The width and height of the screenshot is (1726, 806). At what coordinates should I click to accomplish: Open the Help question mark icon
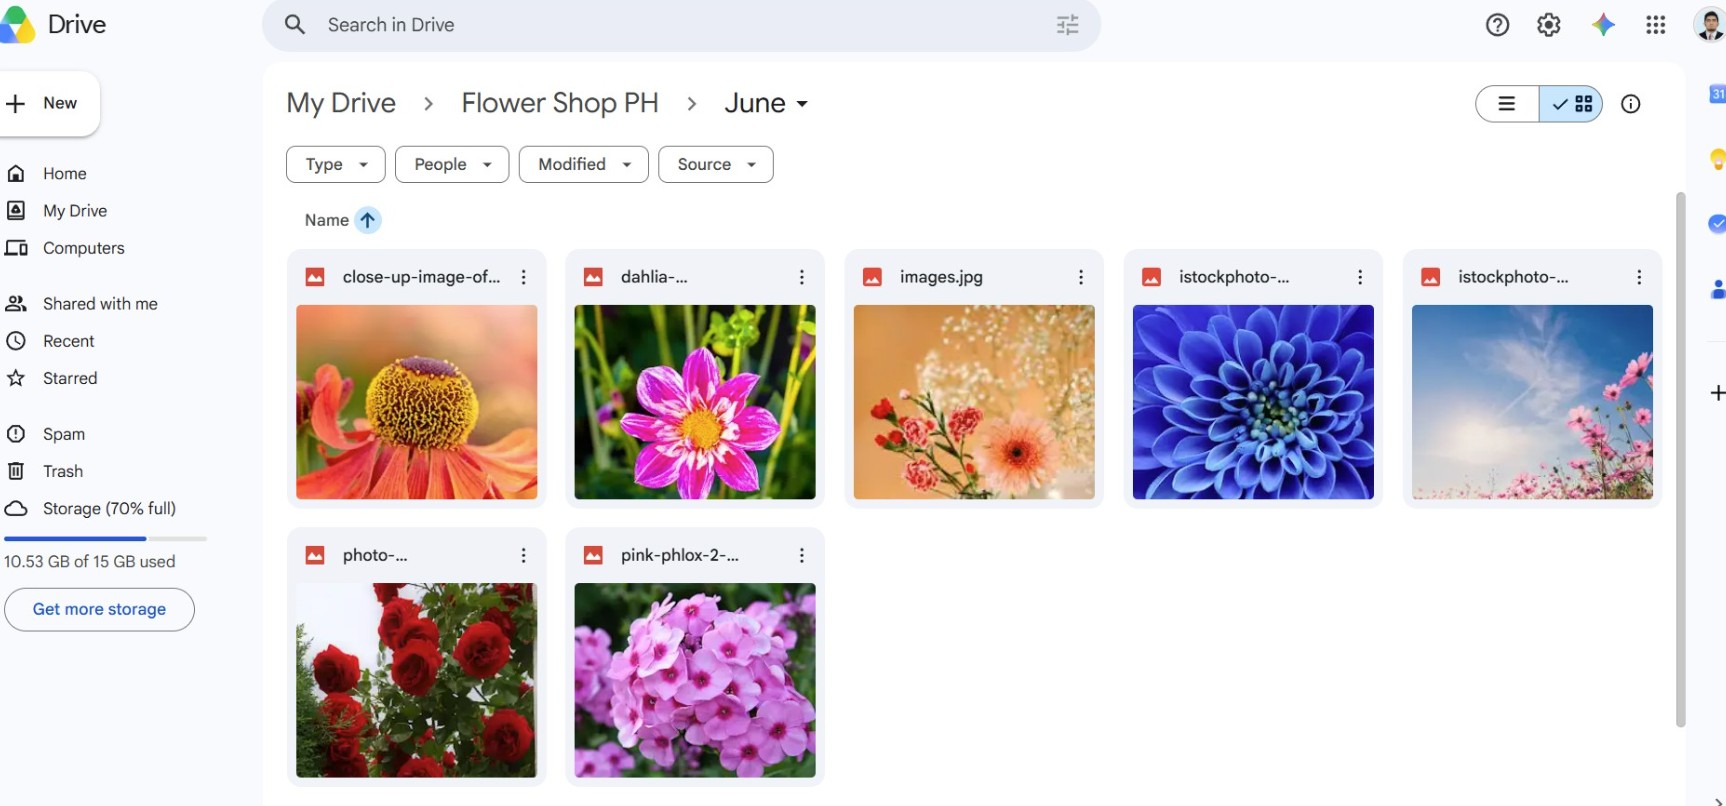(x=1497, y=25)
